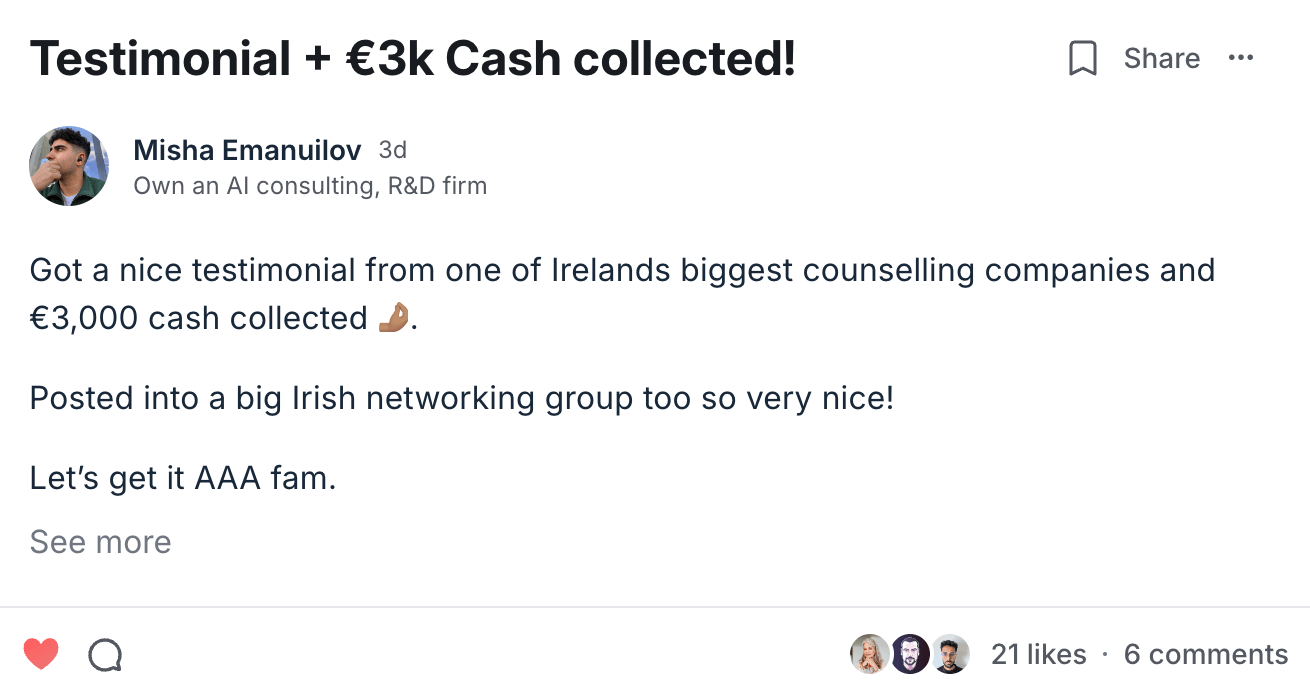Unlike the post via the red heart

click(41, 655)
